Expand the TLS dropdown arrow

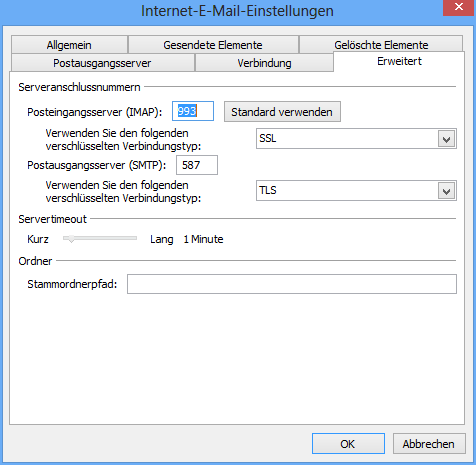tap(447, 191)
